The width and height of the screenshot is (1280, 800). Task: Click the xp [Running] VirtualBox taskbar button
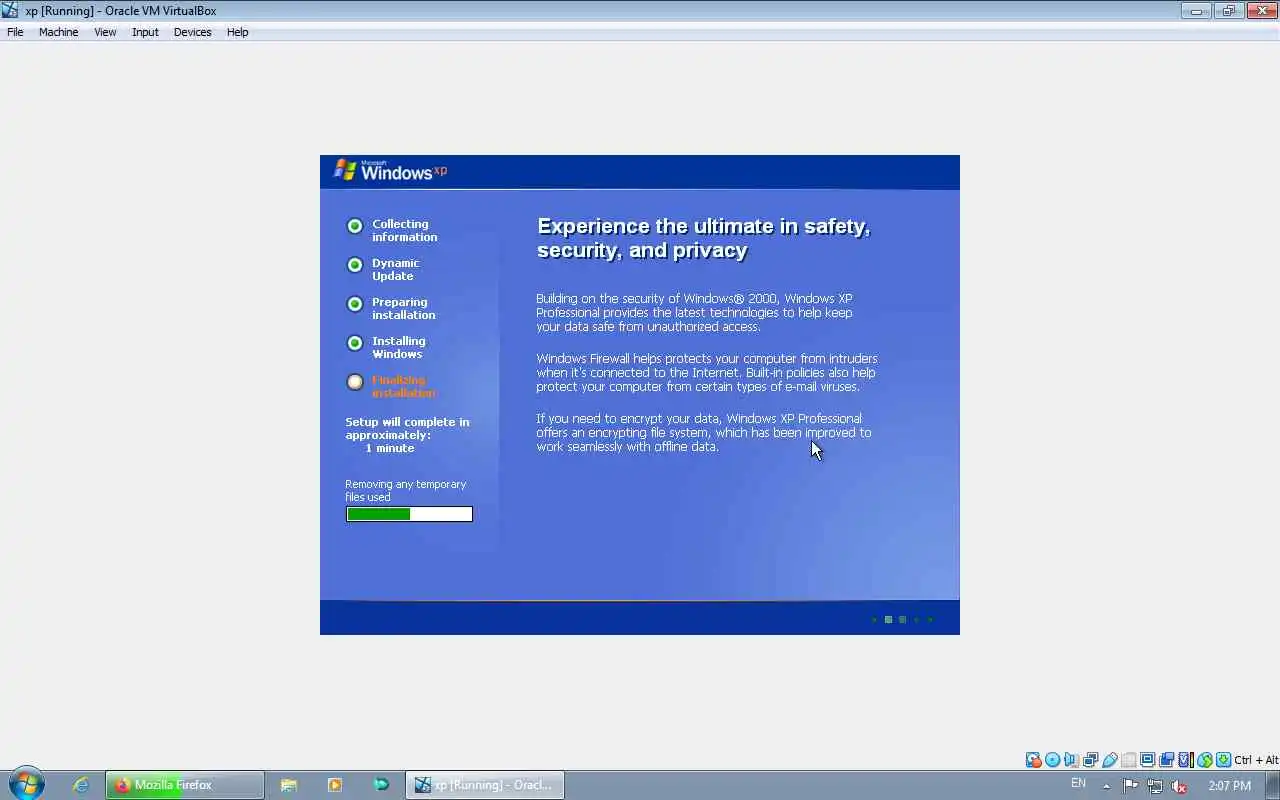[485, 785]
